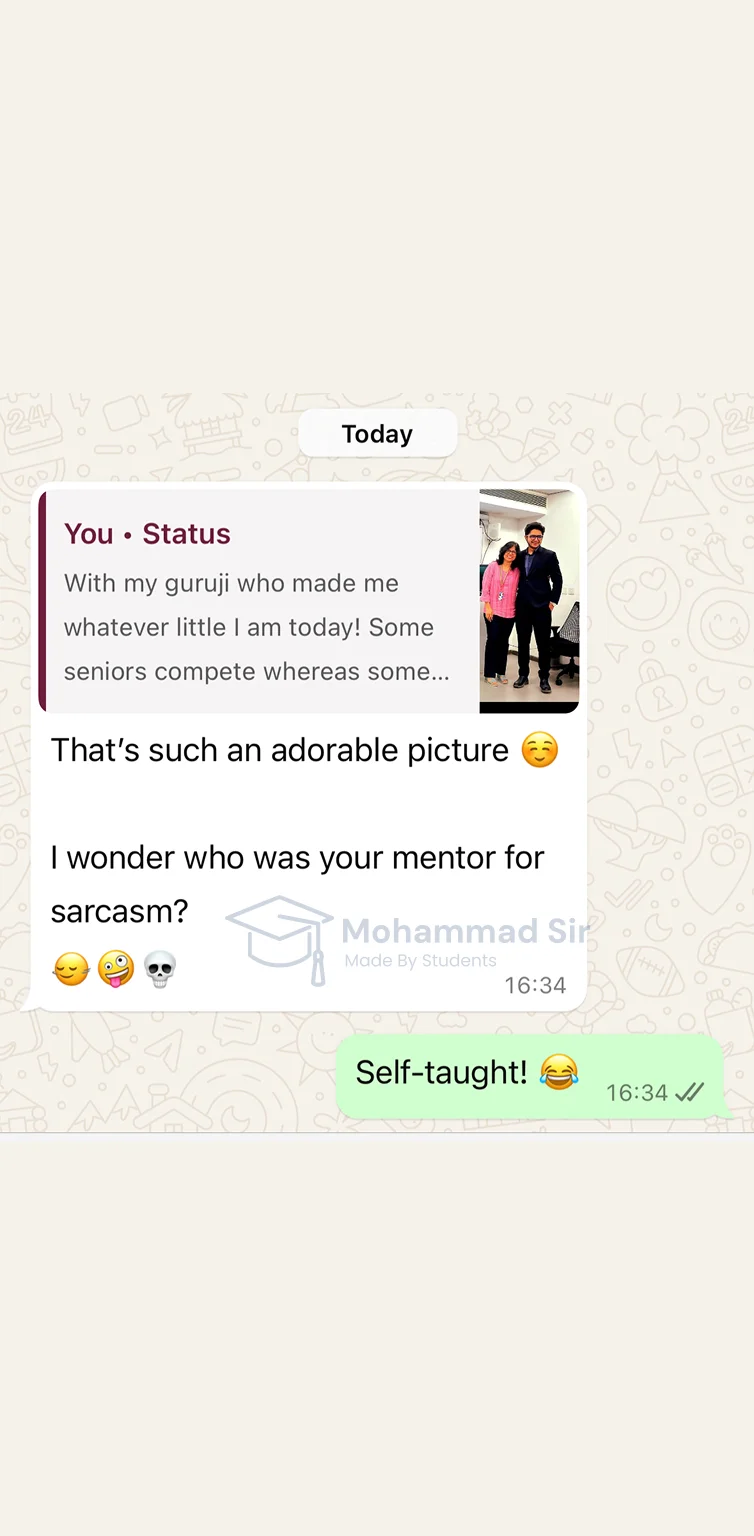Select the 'That's such an adorable picture' text
This screenshot has width=754, height=1536.
coord(280,750)
